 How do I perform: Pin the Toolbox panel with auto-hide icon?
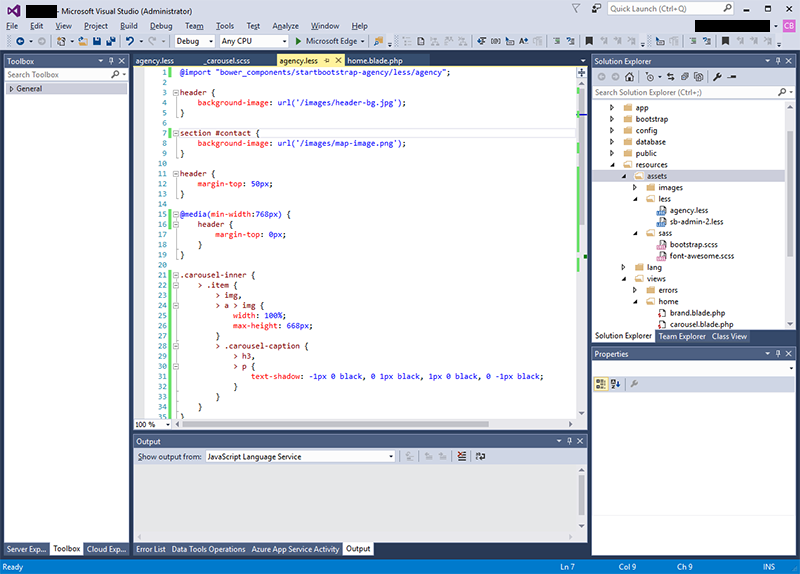[x=111, y=61]
